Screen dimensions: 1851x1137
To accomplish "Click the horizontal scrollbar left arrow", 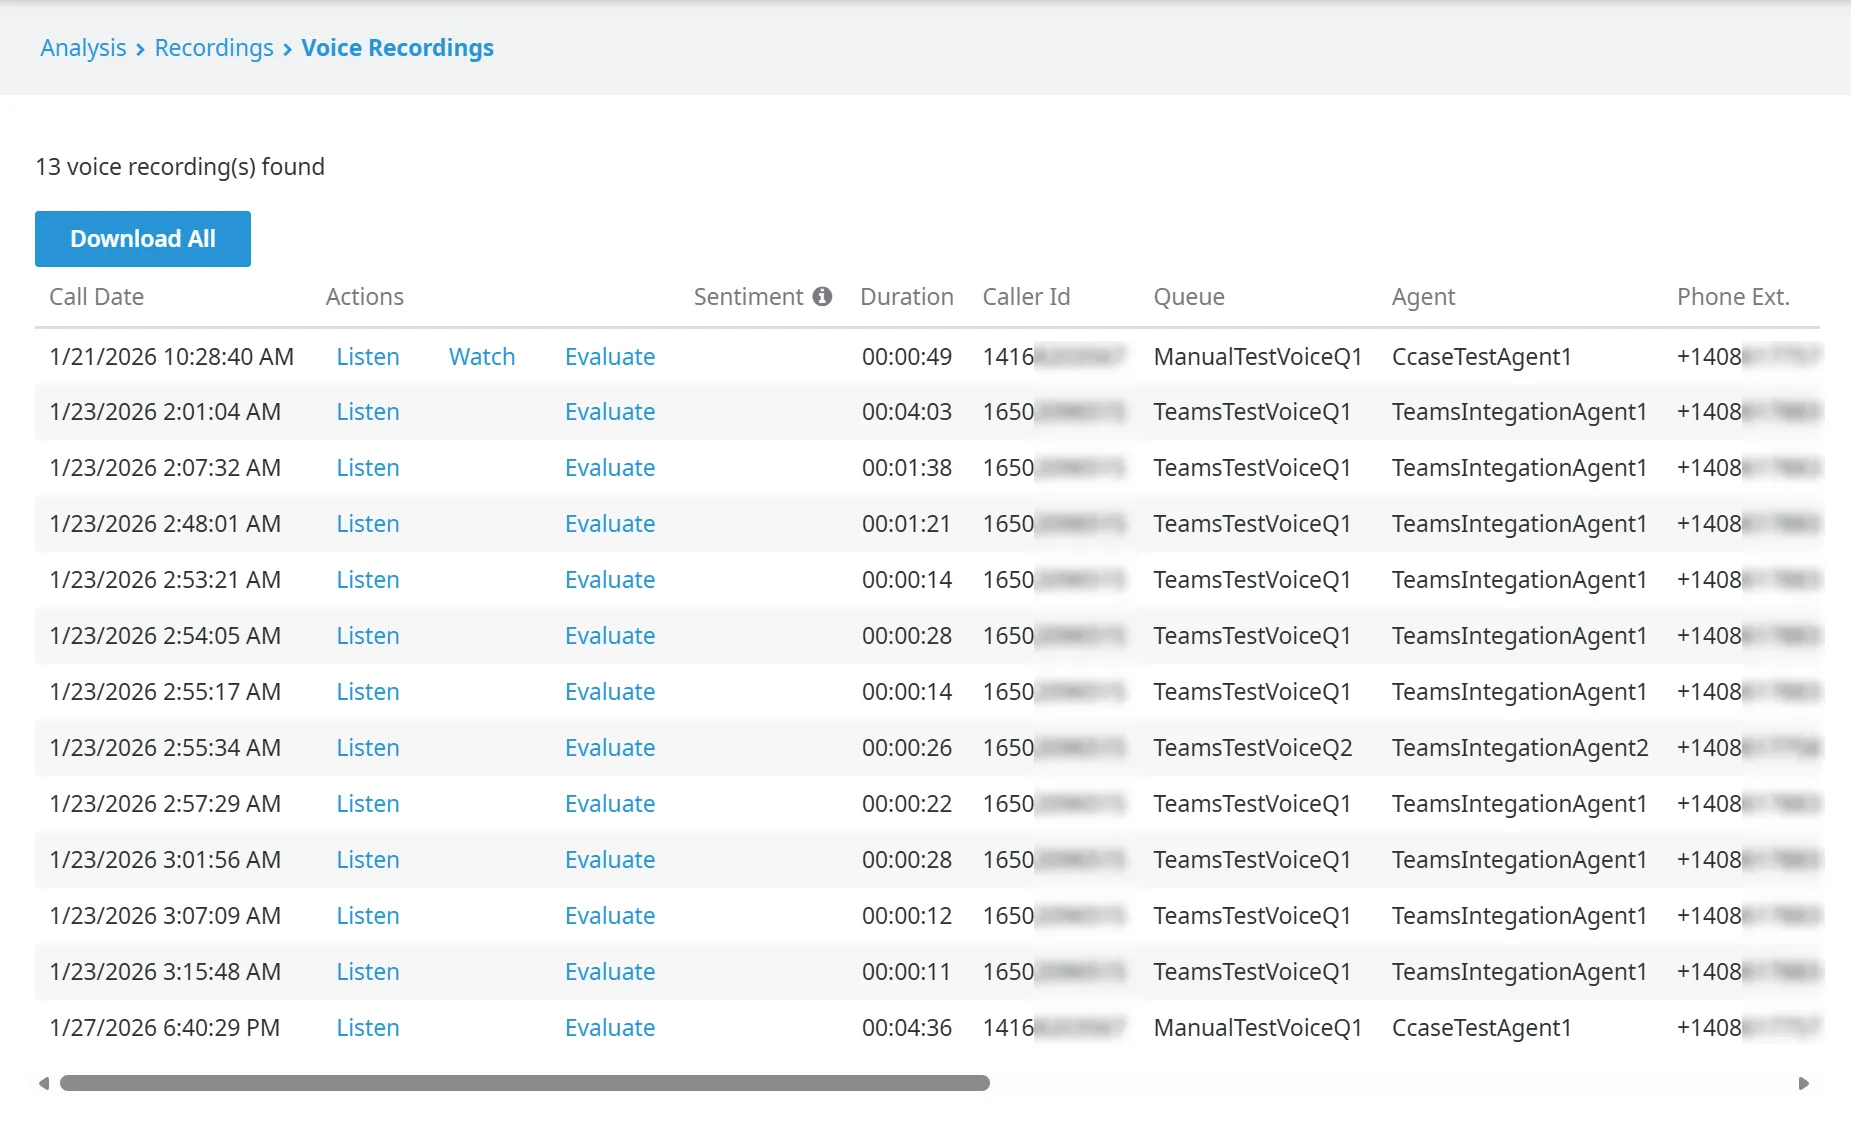I will point(43,1083).
